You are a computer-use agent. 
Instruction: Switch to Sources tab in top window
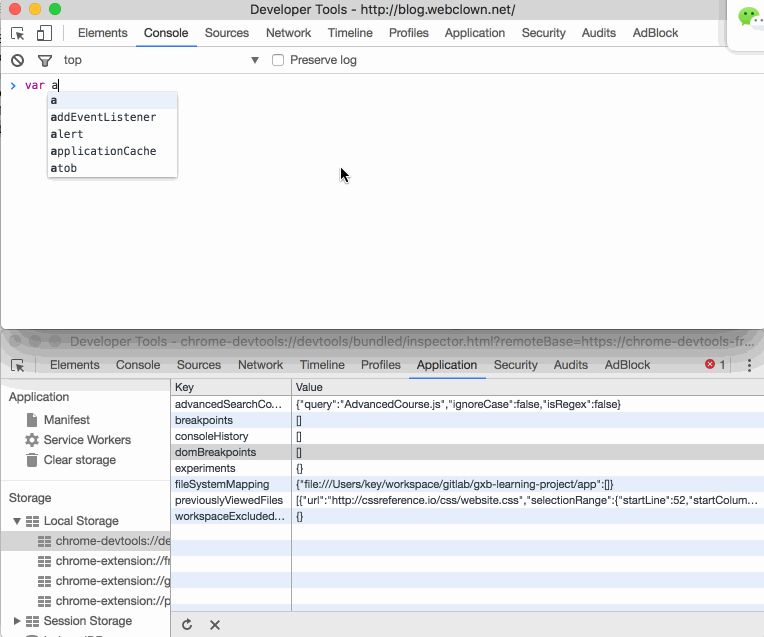227,33
